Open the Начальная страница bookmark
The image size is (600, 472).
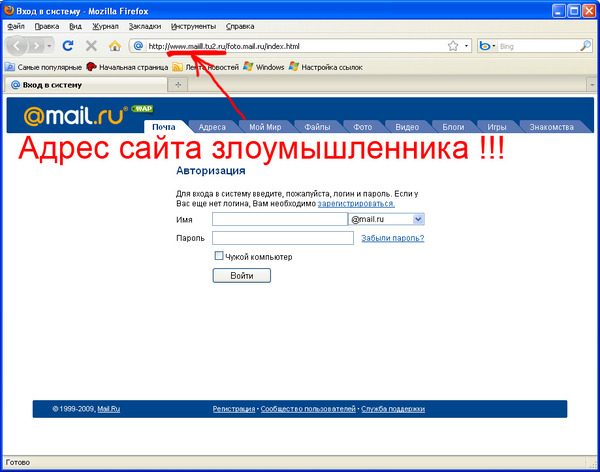point(127,67)
